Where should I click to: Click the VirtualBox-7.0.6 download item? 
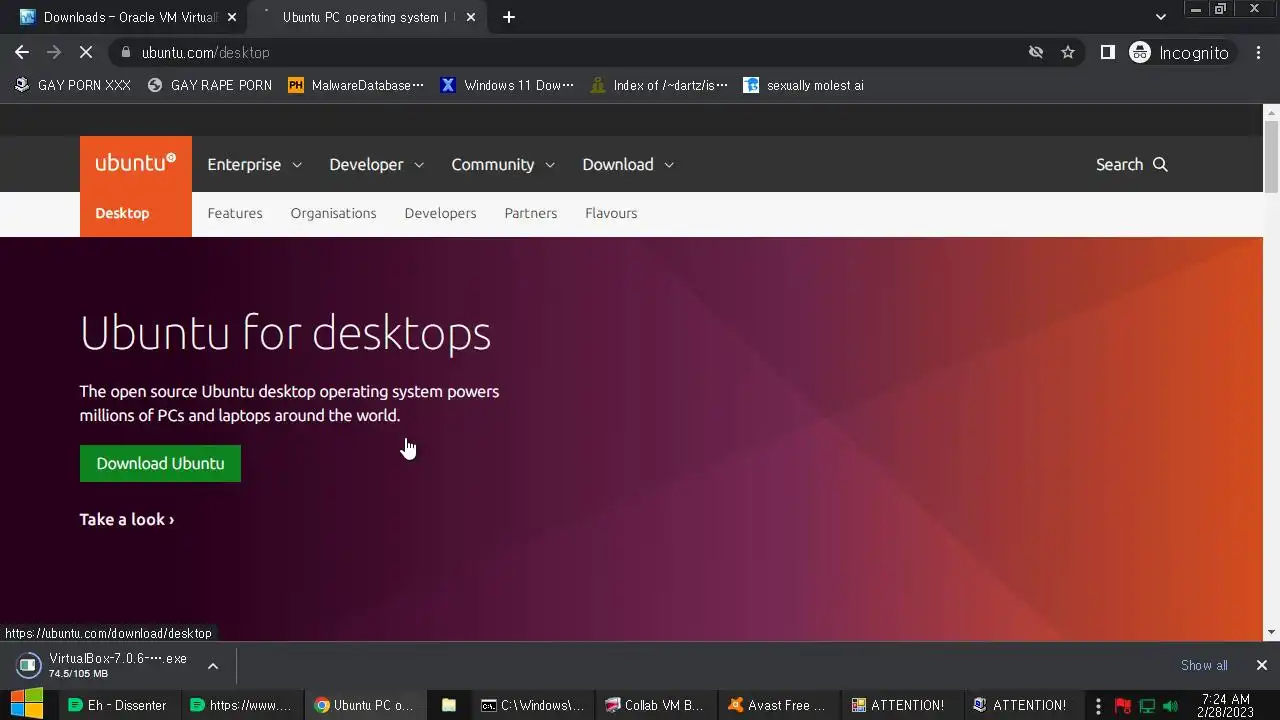pyautogui.click(x=103, y=665)
